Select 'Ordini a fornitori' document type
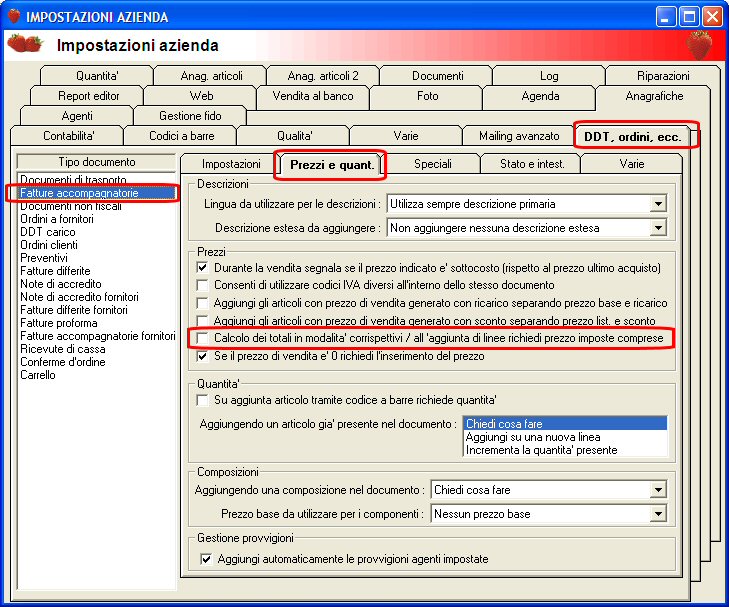The image size is (729, 607). (x=97, y=218)
